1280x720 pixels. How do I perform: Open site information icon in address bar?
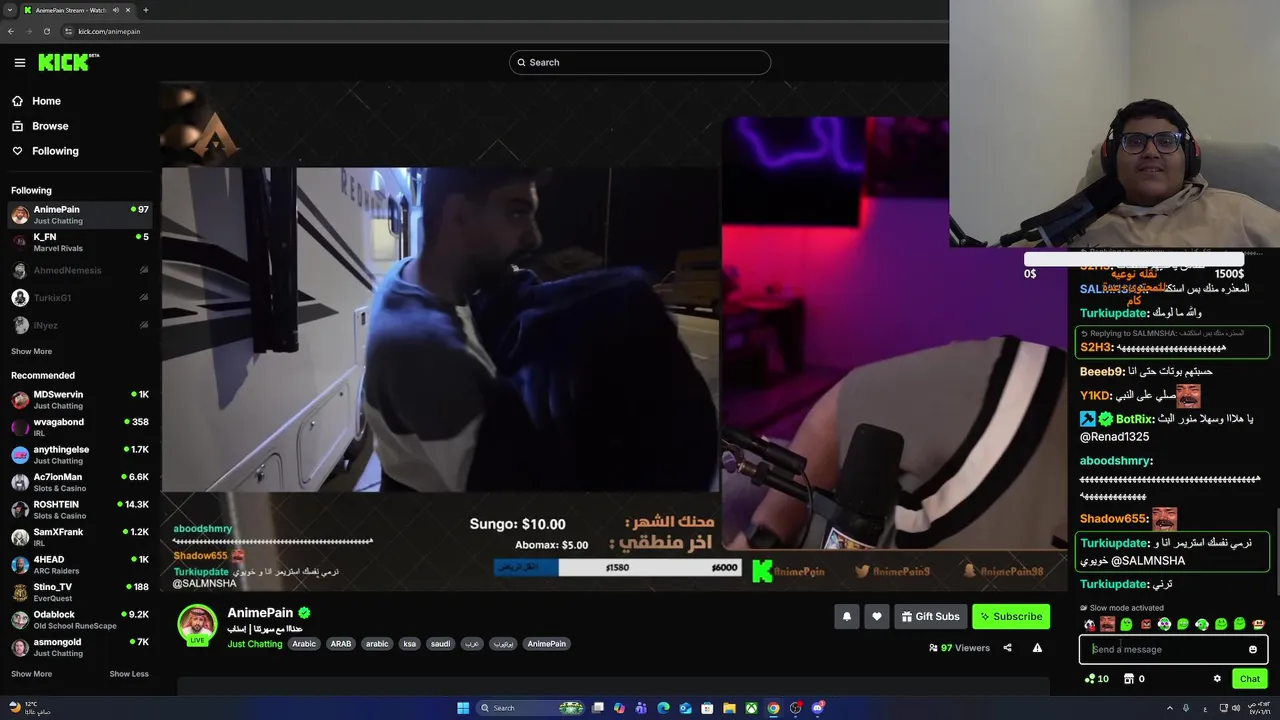69,31
